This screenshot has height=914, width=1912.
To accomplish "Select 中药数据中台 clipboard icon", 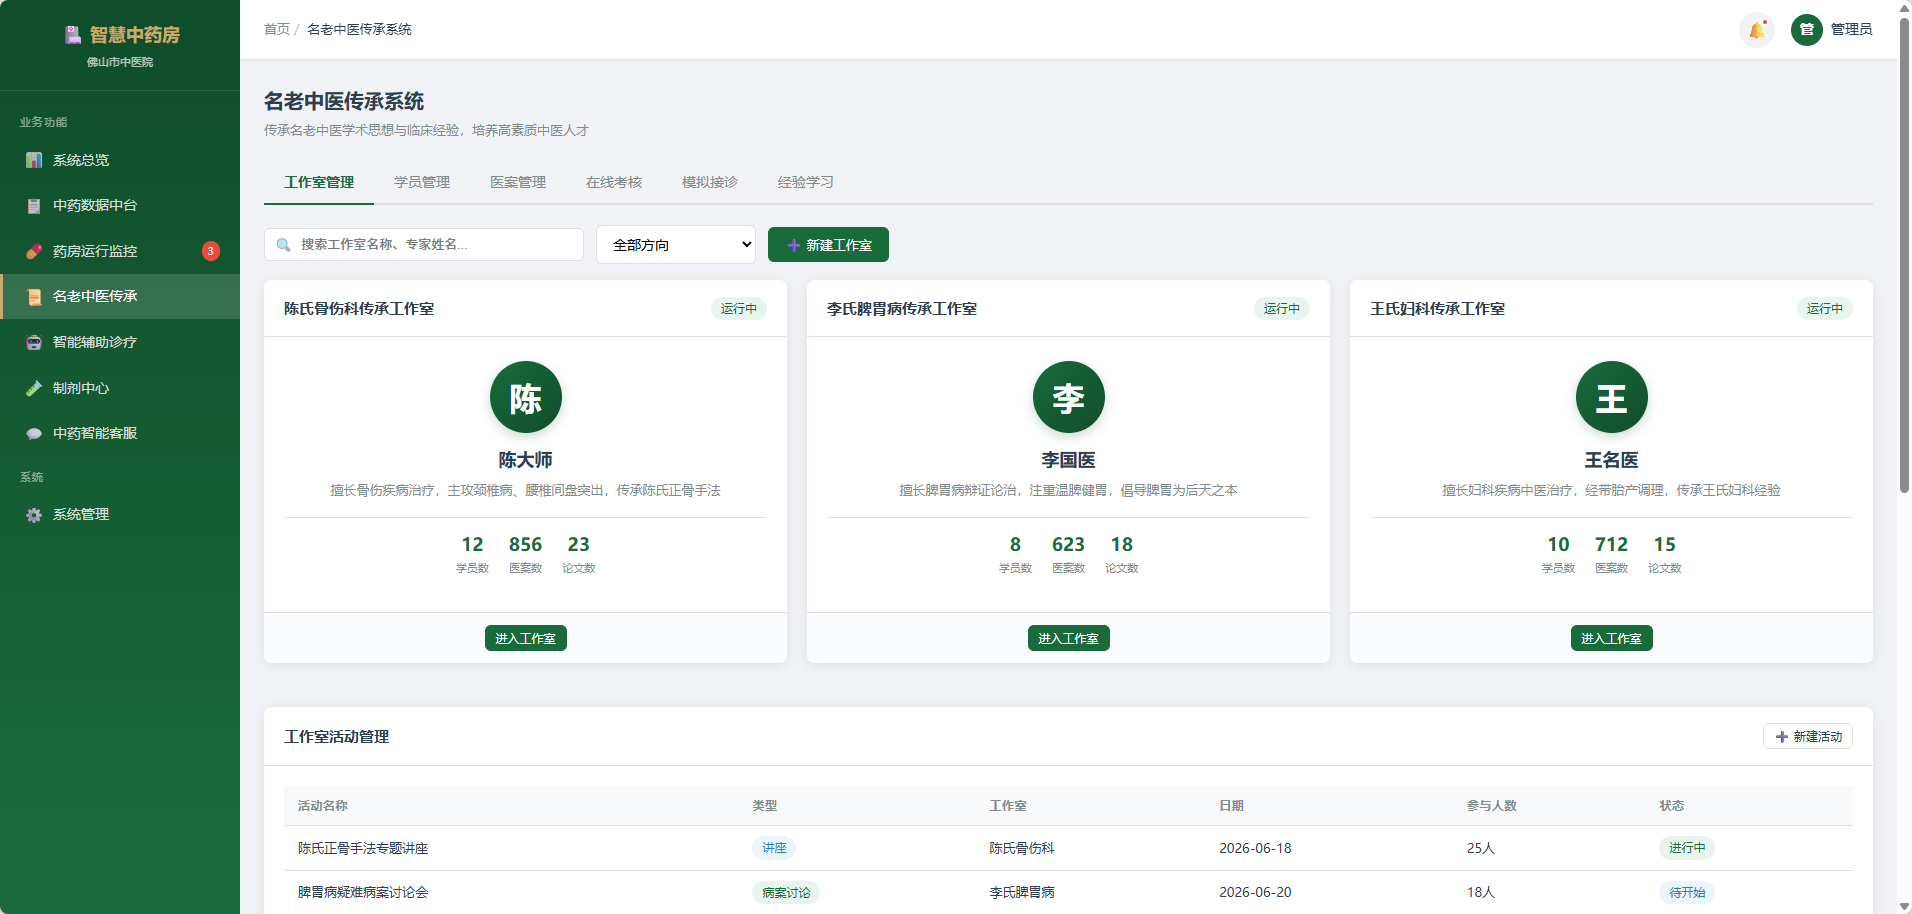I will (34, 206).
